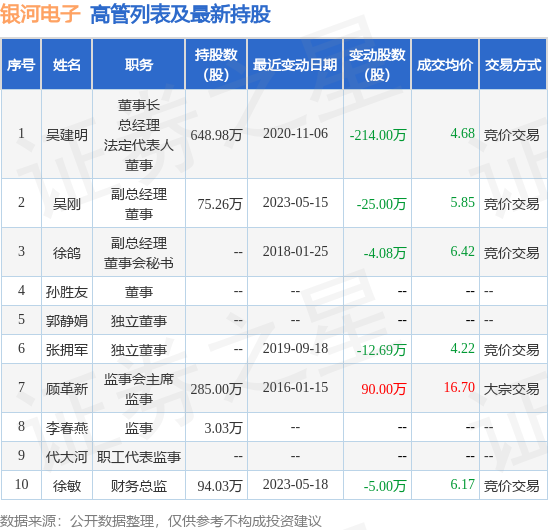Screen dimensions: 548x530
Task: Select the 交易方式 column header
Action: click(x=513, y=65)
